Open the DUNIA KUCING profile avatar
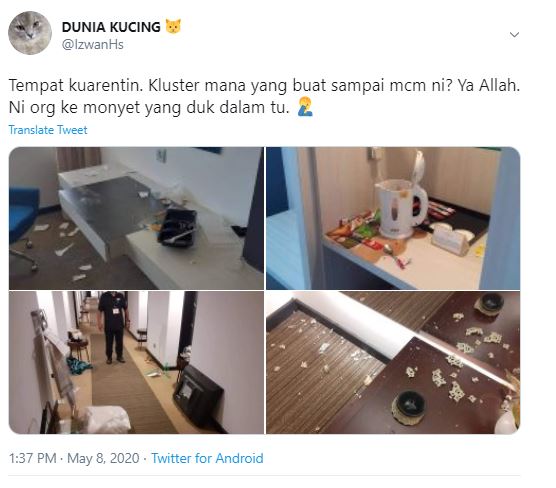 click(30, 33)
